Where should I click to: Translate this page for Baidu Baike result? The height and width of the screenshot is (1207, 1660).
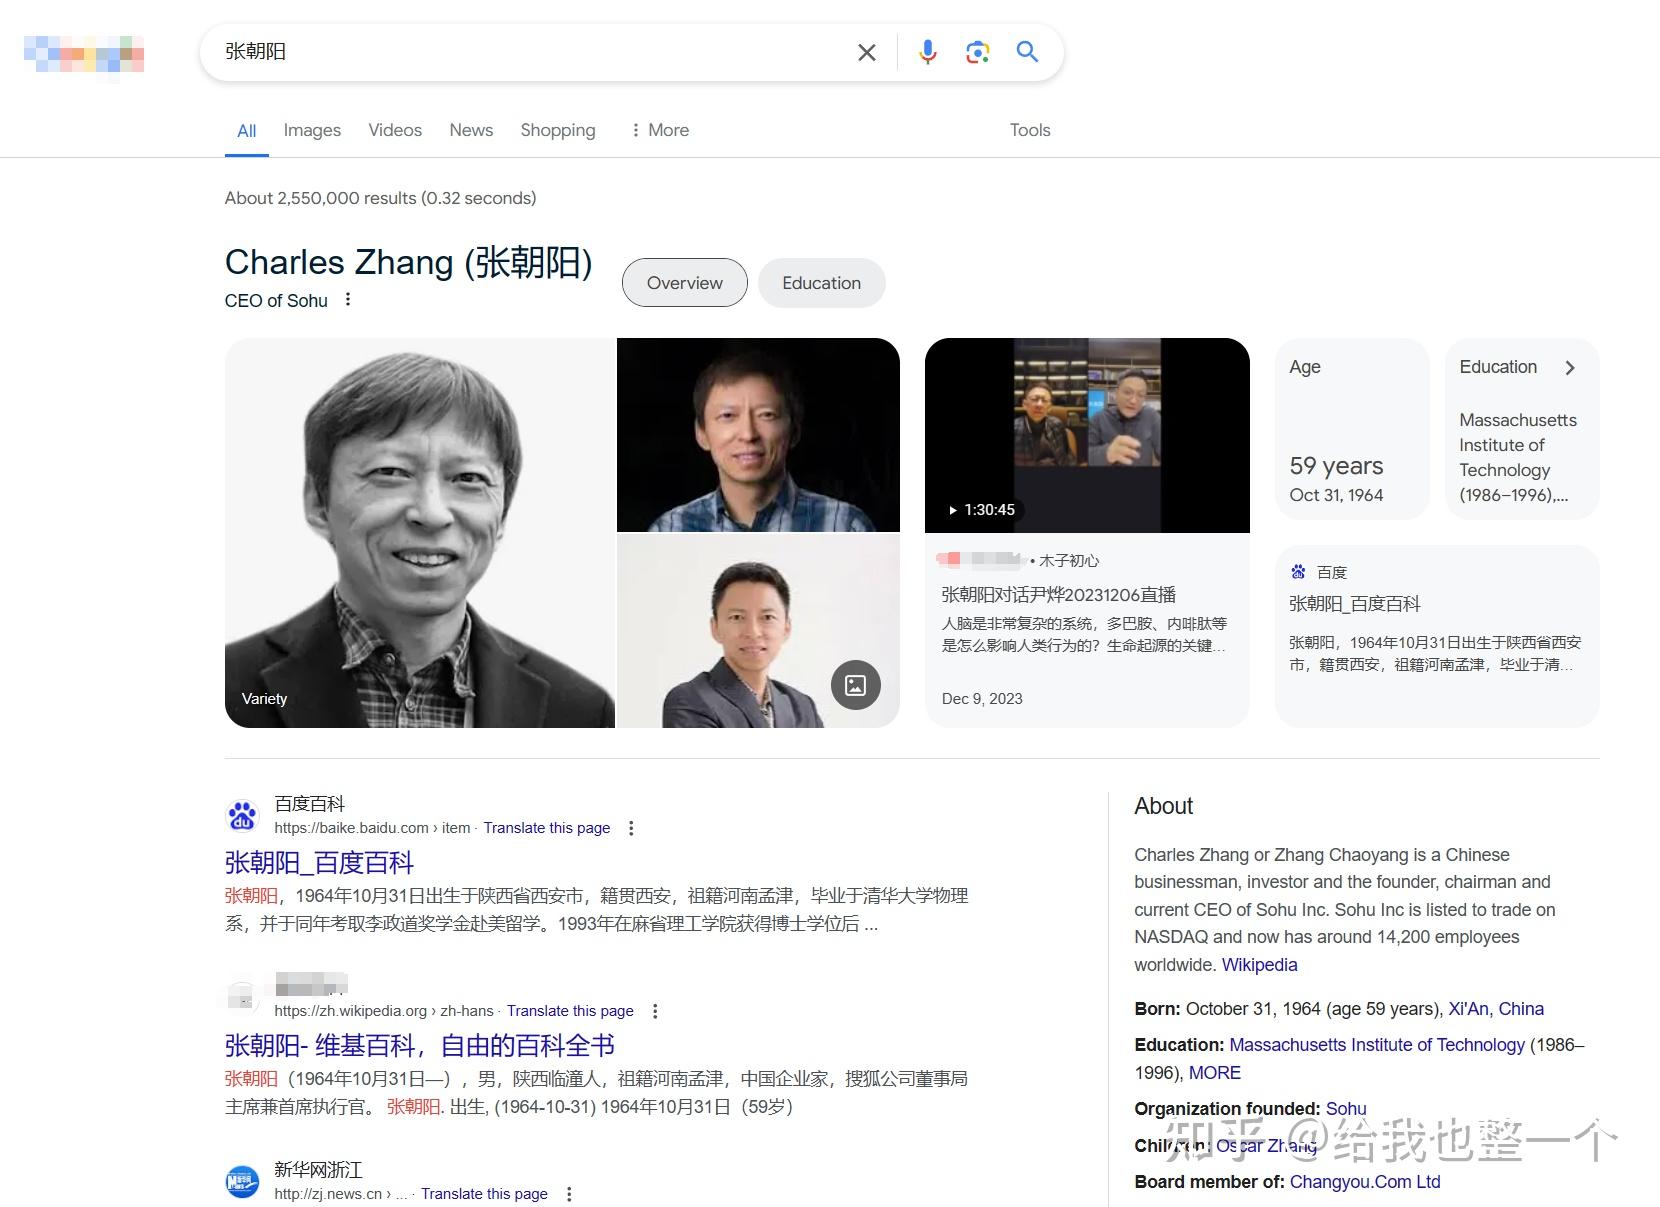click(547, 828)
